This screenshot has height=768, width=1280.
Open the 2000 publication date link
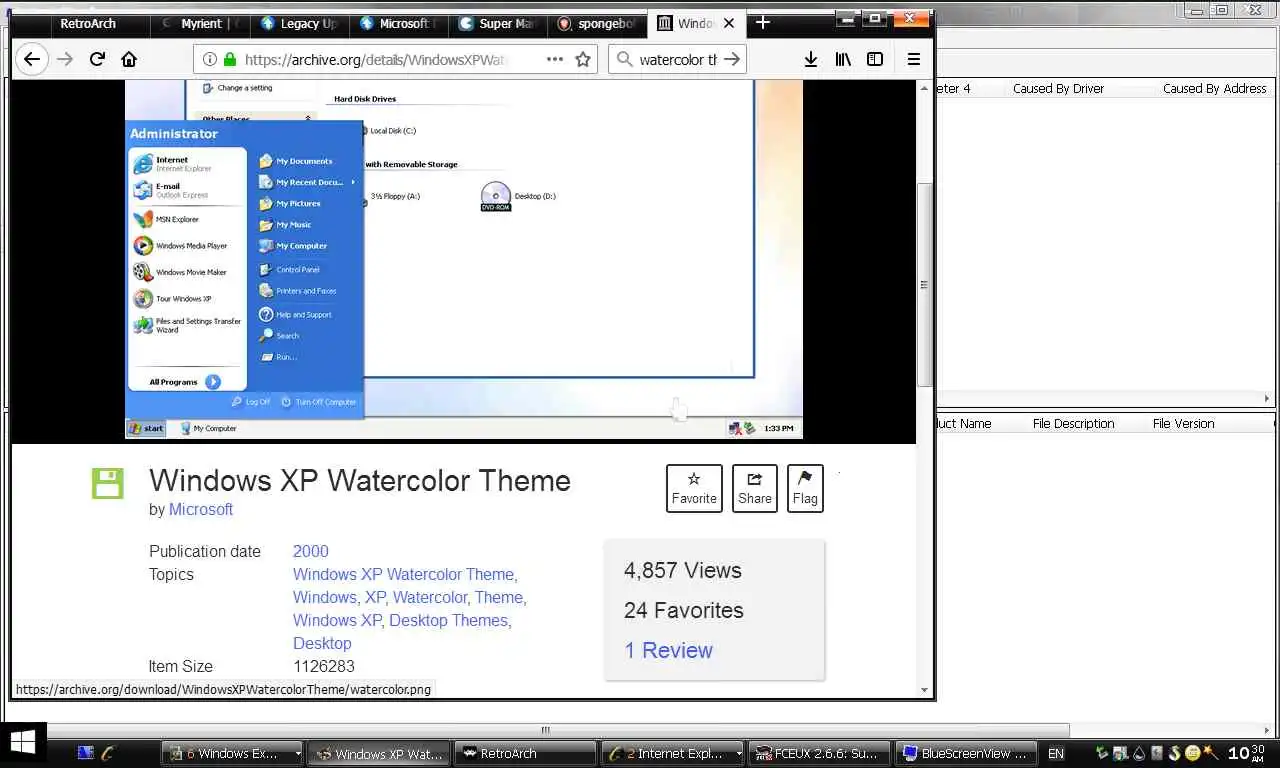coord(311,551)
